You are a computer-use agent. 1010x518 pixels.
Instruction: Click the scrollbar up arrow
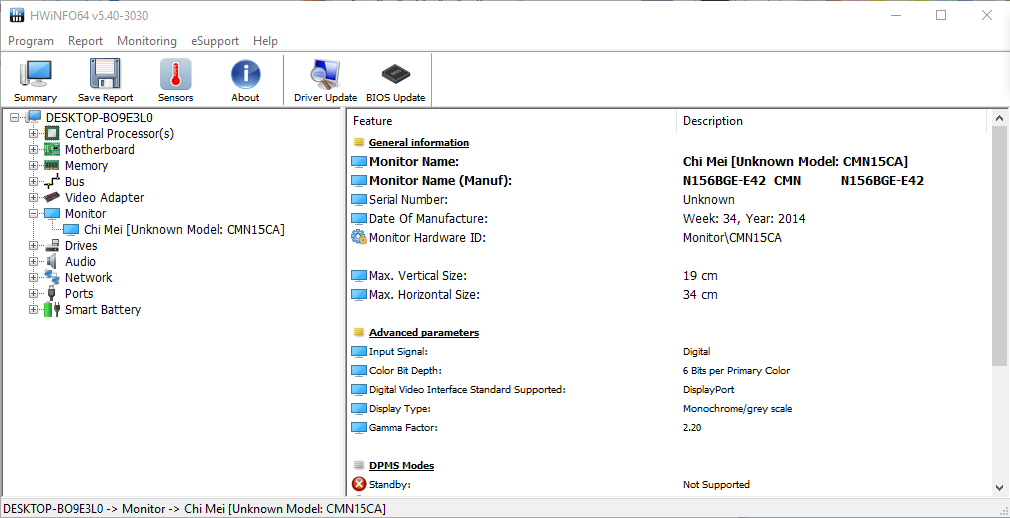[x=1000, y=119]
